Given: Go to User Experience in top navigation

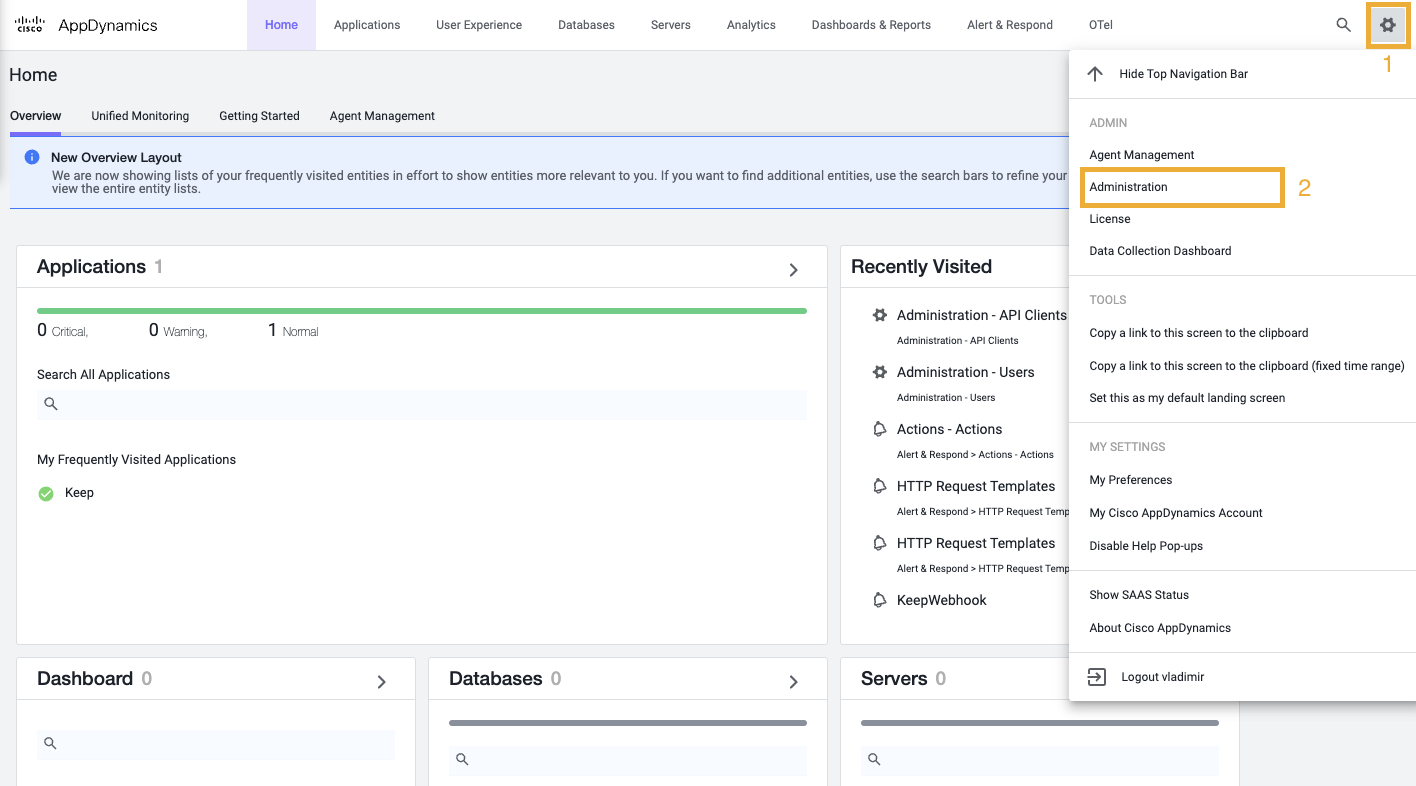Looking at the screenshot, I should (x=479, y=25).
